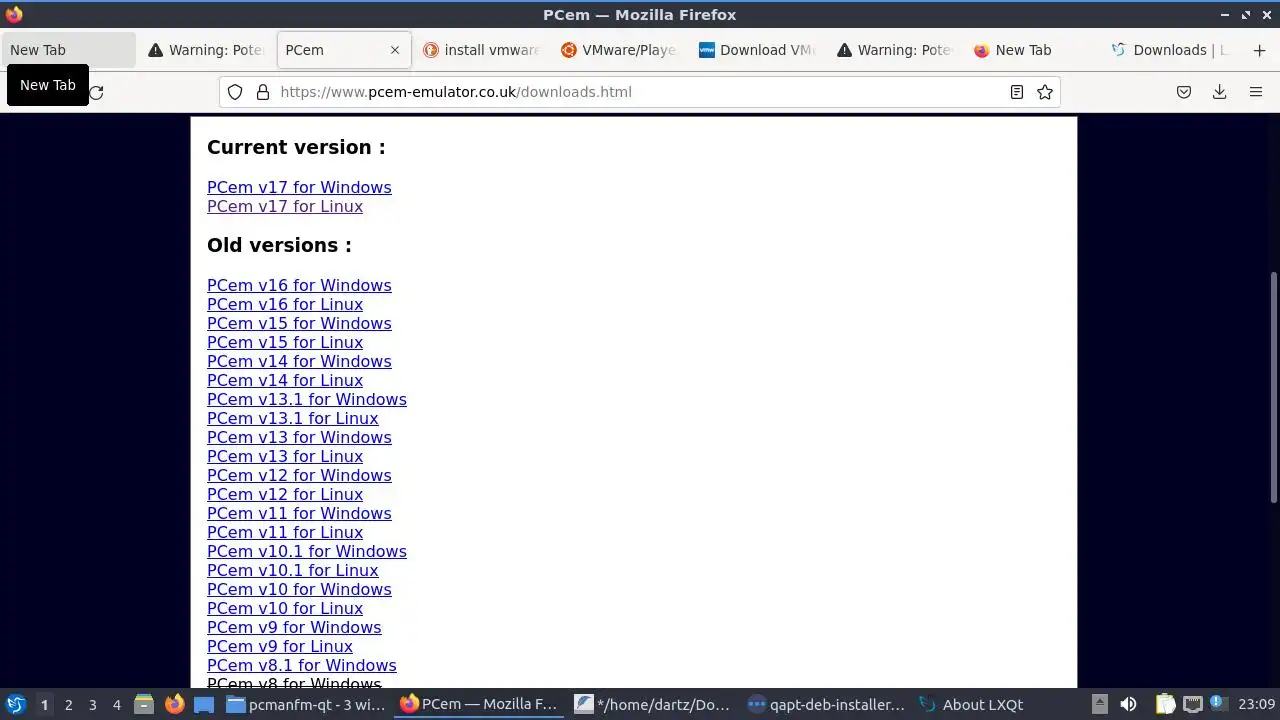Open PCem v16 for Windows link

point(299,286)
